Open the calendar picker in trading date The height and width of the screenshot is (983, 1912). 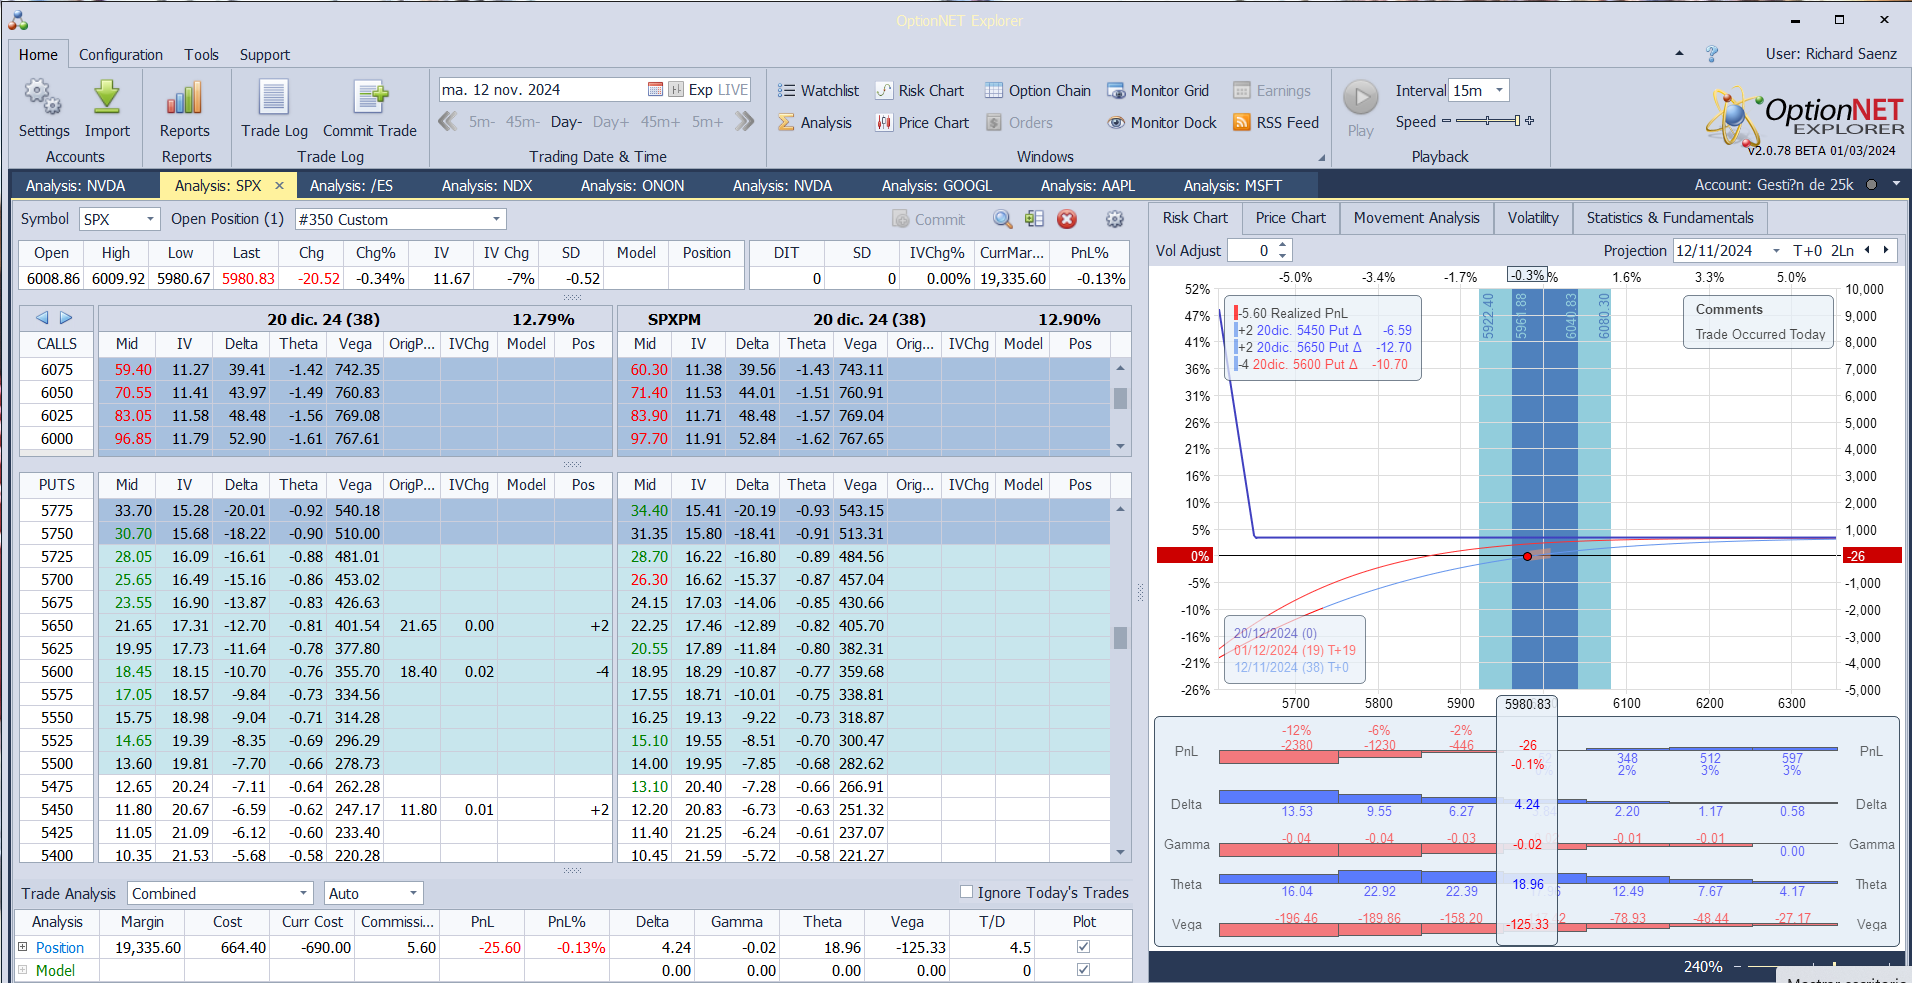point(655,90)
